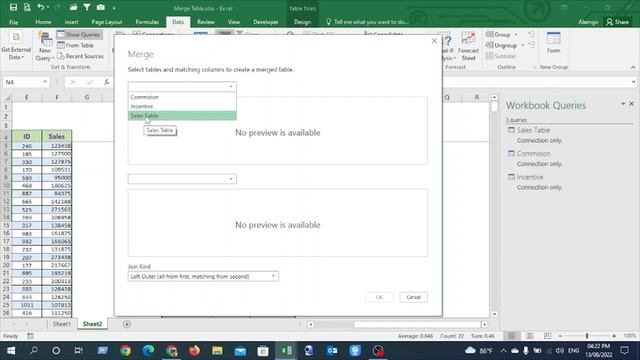The width and height of the screenshot is (640, 360).
Task: Close the Merge dialog
Action: pyautogui.click(x=434, y=41)
